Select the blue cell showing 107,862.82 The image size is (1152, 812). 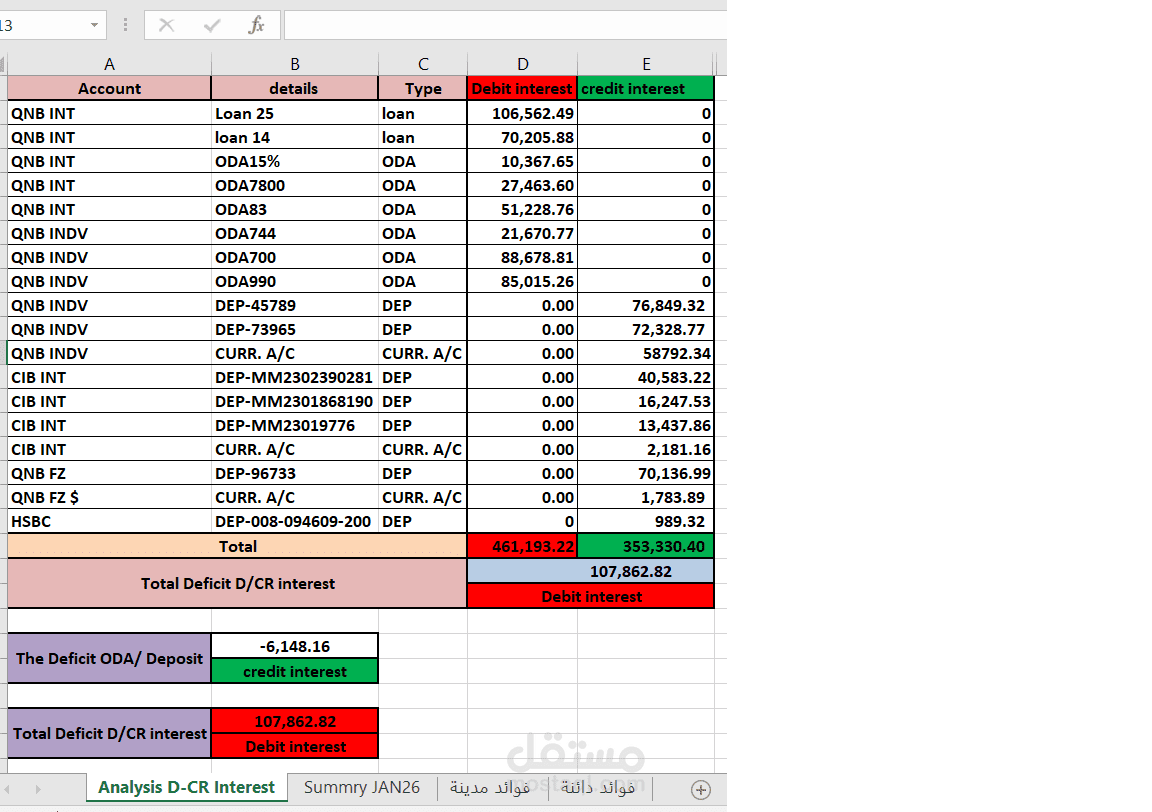pyautogui.click(x=591, y=571)
